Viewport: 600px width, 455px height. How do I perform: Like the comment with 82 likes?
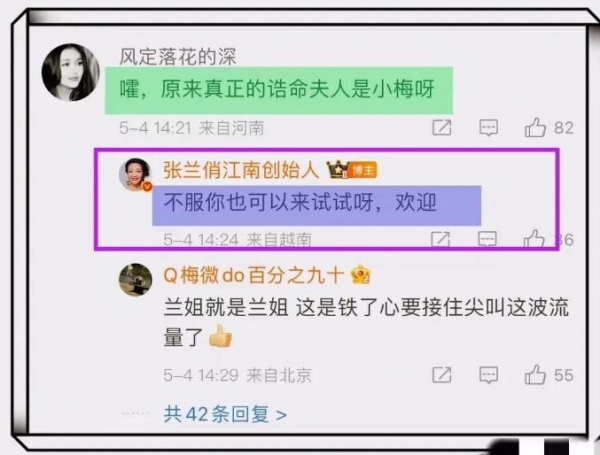(535, 127)
